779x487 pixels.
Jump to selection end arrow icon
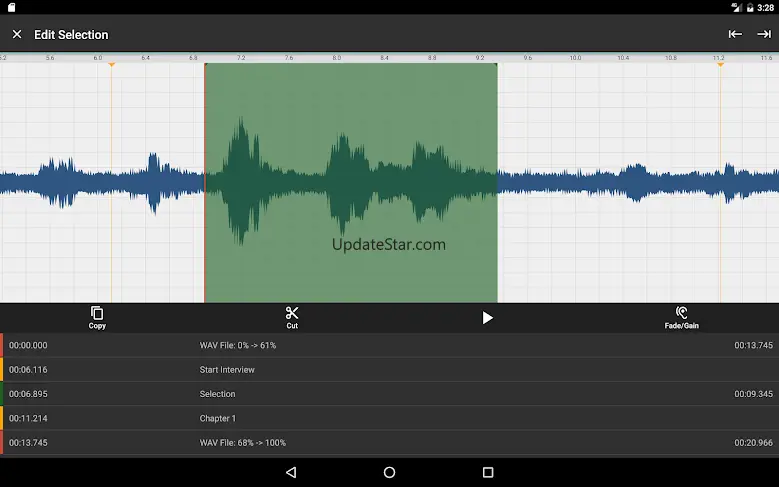point(764,34)
